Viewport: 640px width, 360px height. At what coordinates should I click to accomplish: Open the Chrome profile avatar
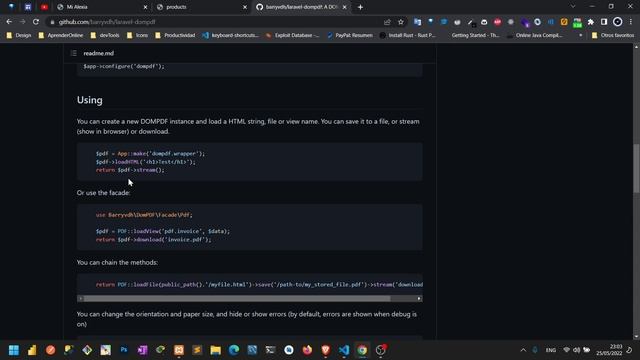(x=618, y=22)
